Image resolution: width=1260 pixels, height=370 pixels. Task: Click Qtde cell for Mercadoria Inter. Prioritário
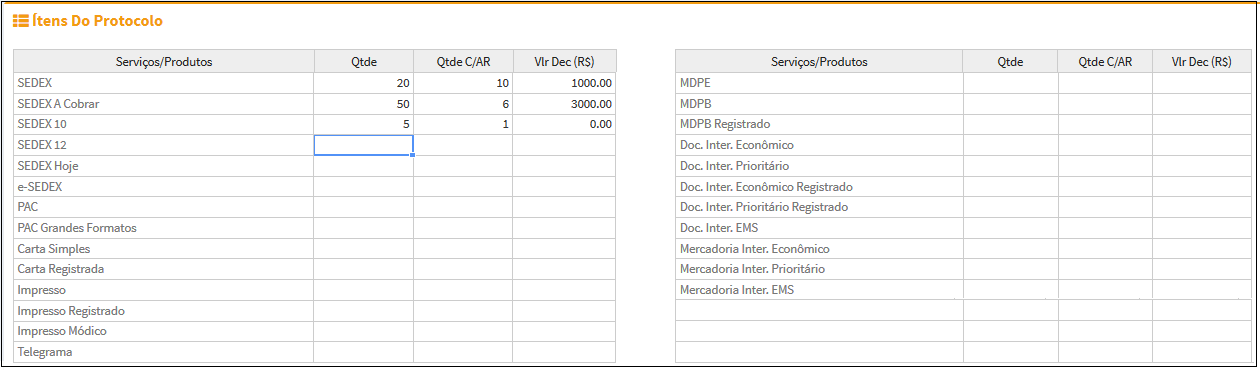tap(1010, 269)
